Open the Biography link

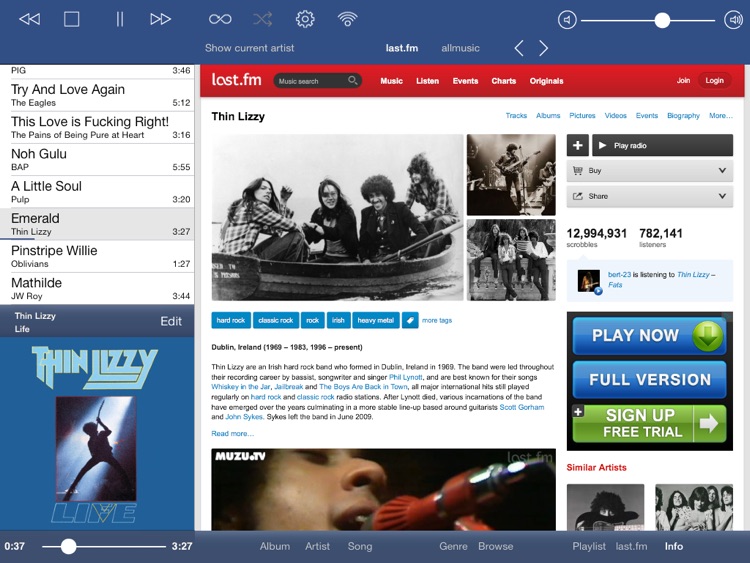(683, 115)
